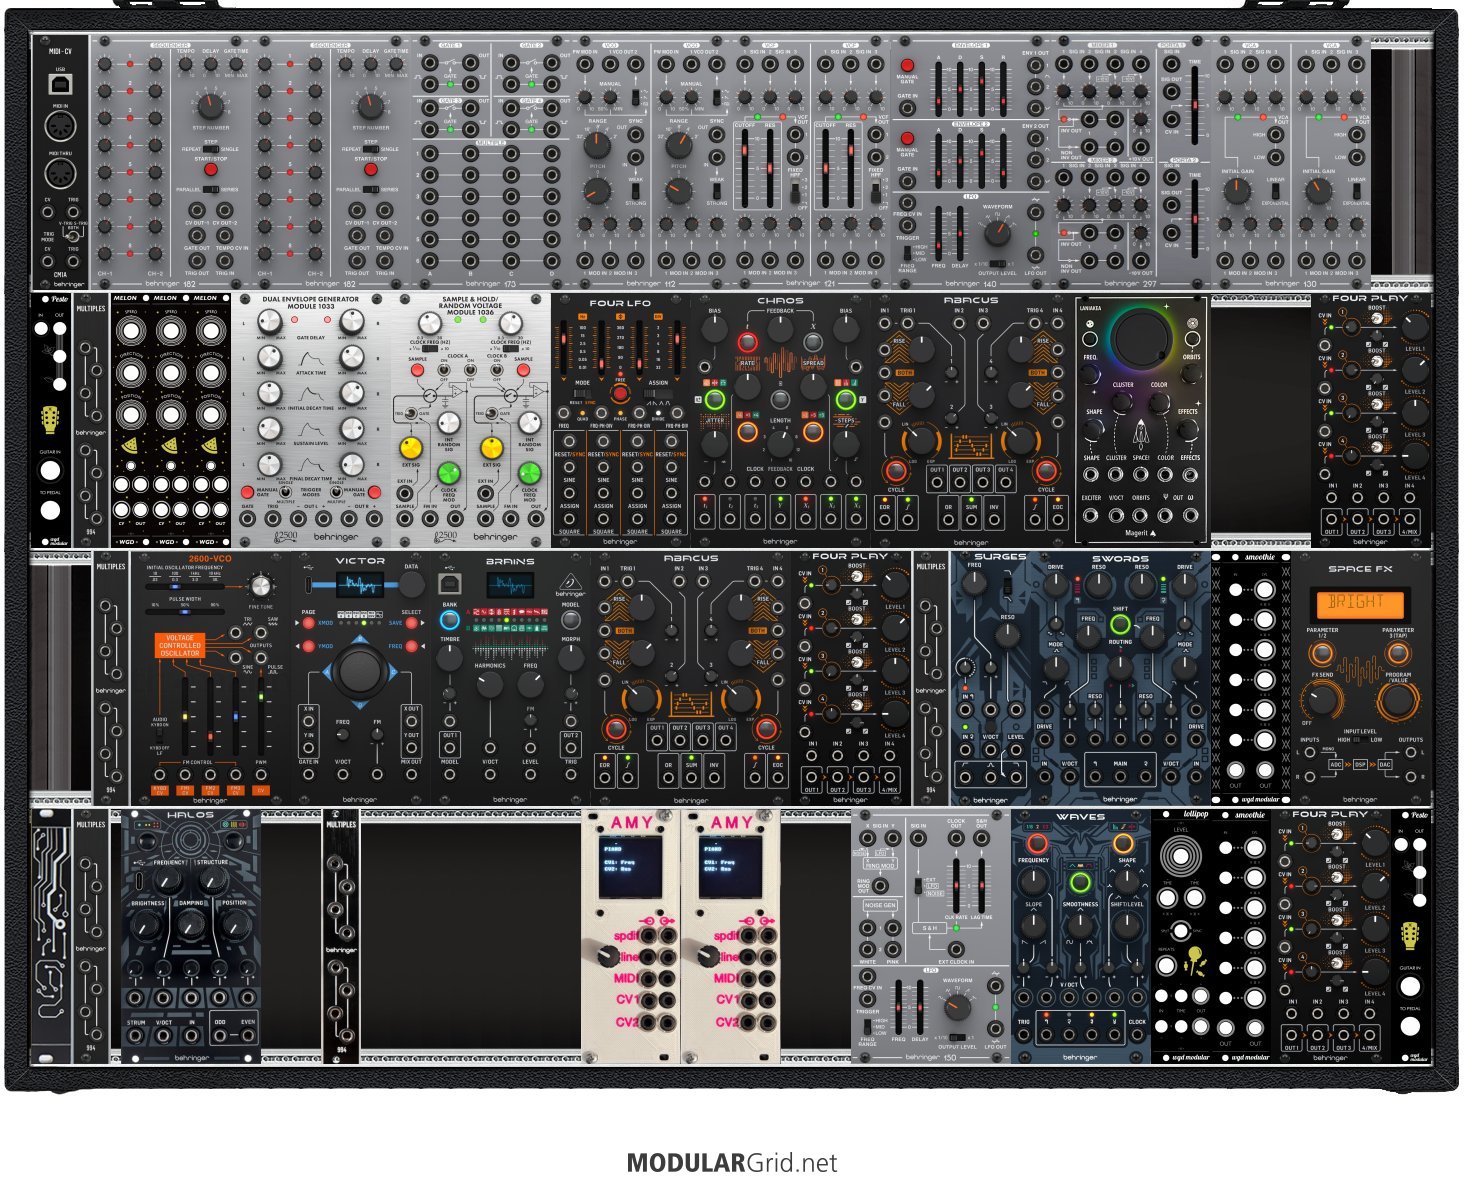Click the guitar icon on the second-row Pesto module

click(x=49, y=419)
